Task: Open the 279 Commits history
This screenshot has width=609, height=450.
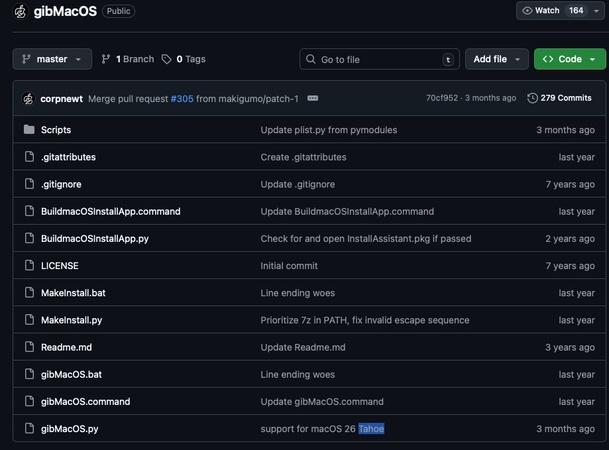Action: pos(560,98)
